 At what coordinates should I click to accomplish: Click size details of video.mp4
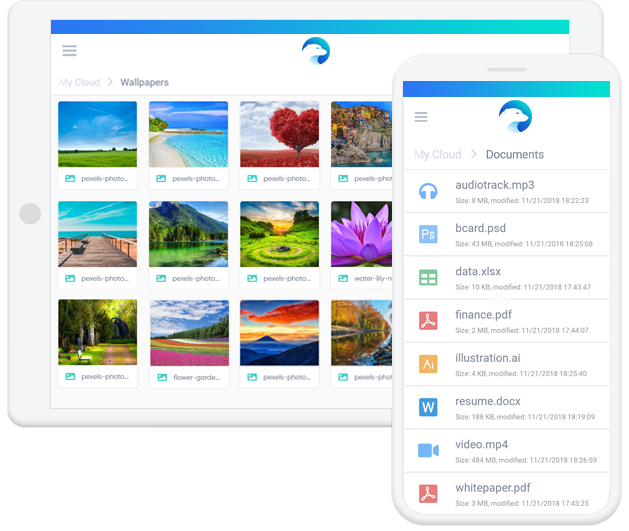tap(526, 460)
